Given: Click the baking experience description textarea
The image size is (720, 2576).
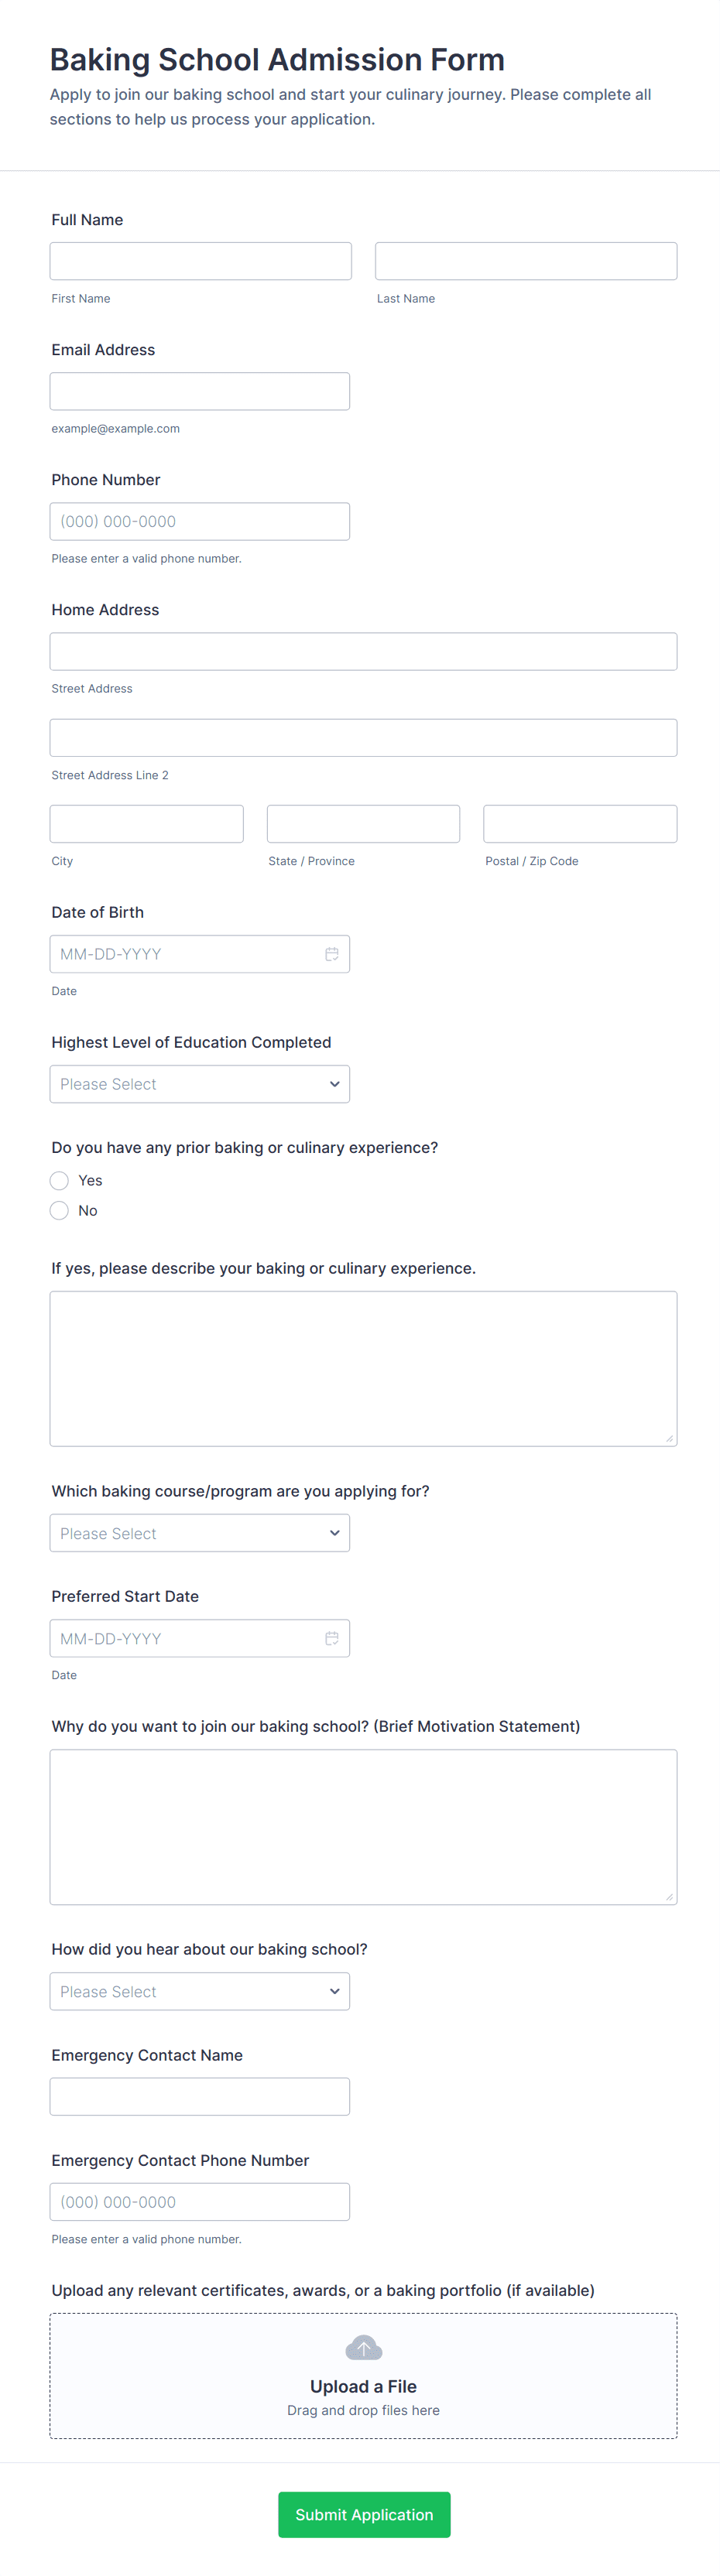Looking at the screenshot, I should 363,1368.
